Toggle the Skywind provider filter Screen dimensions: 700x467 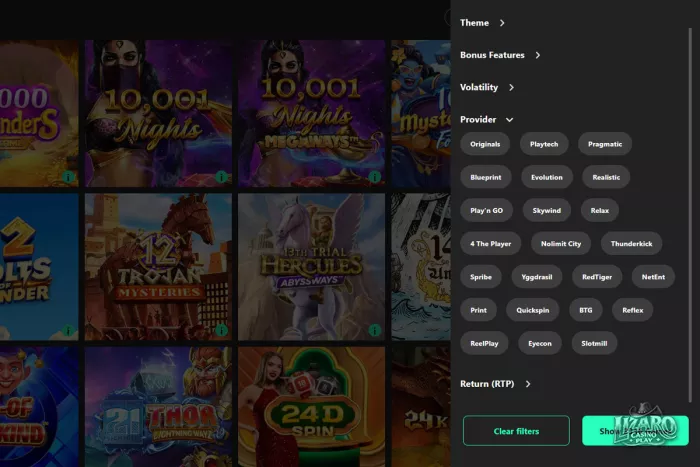tap(547, 210)
